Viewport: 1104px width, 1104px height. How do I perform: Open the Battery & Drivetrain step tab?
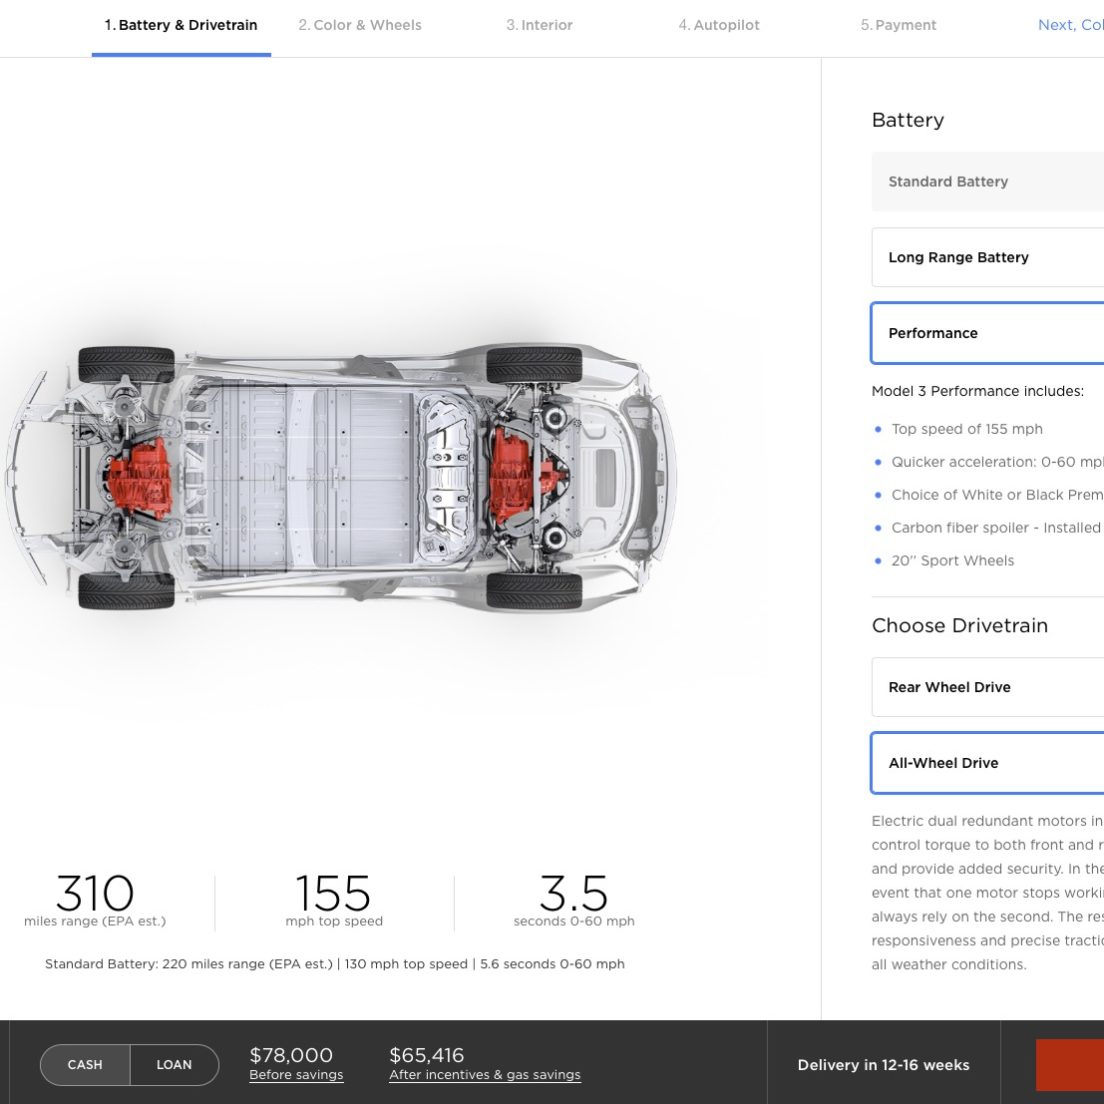[181, 25]
